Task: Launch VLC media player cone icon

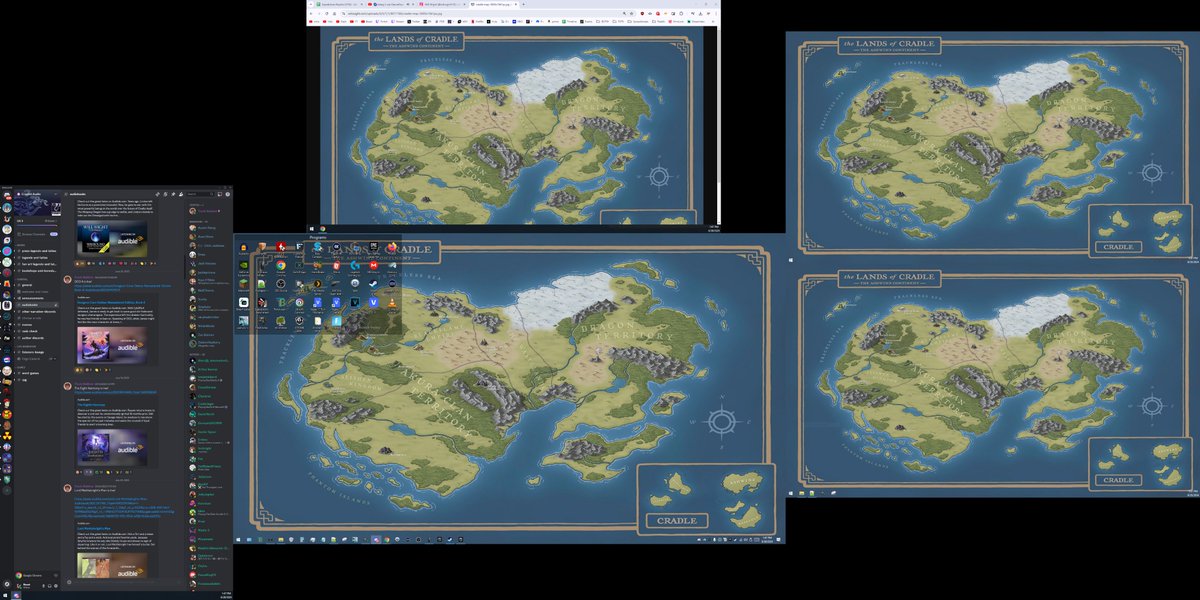Action: [x=392, y=303]
